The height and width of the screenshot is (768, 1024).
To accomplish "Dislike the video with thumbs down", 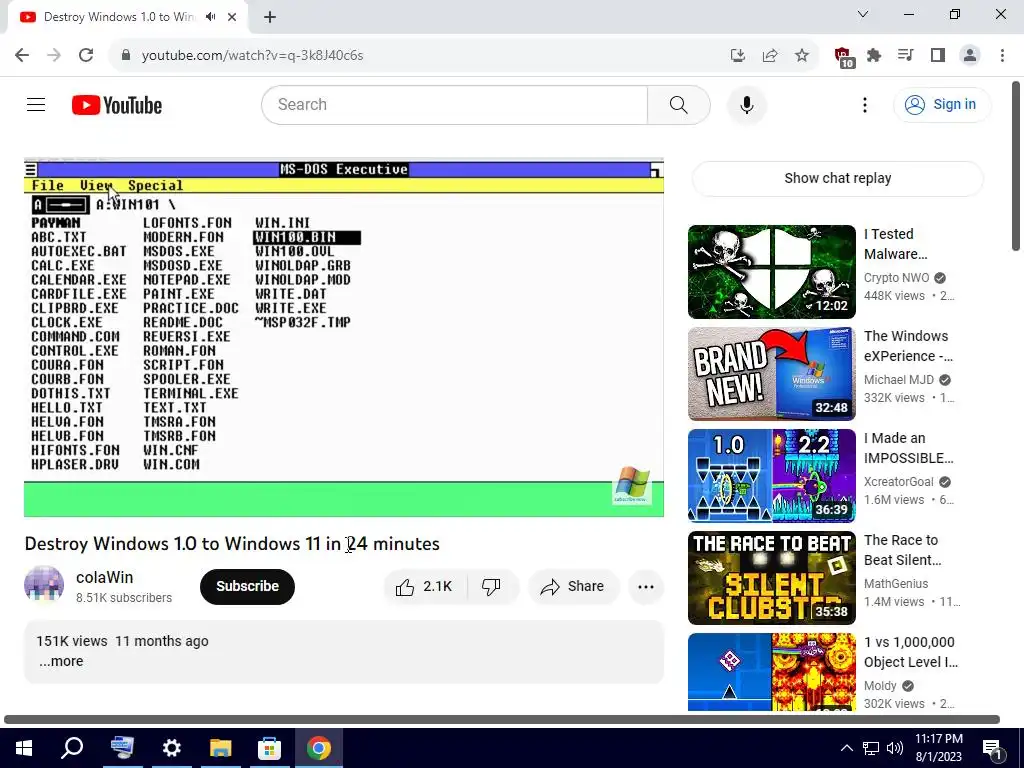I will (x=491, y=586).
